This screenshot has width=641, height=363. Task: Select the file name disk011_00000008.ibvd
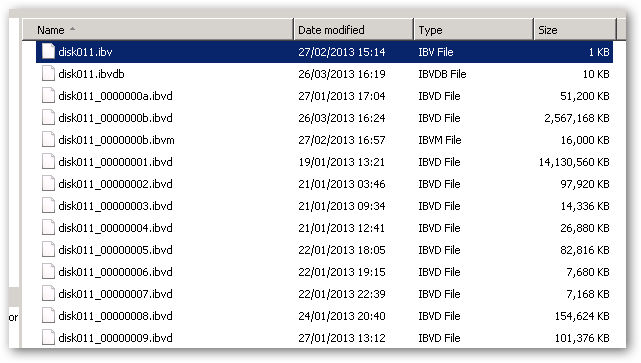[116, 316]
